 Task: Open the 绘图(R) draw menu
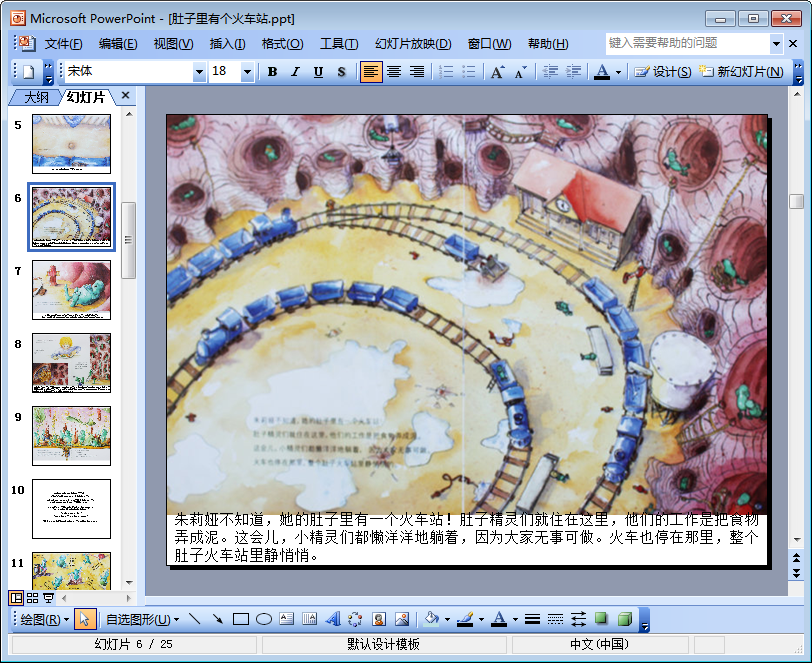pyautogui.click(x=45, y=619)
